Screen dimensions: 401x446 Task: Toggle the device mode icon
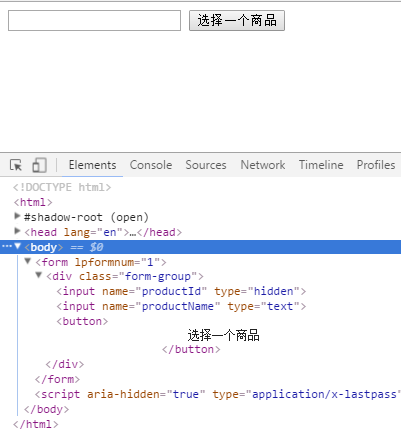(x=39, y=165)
